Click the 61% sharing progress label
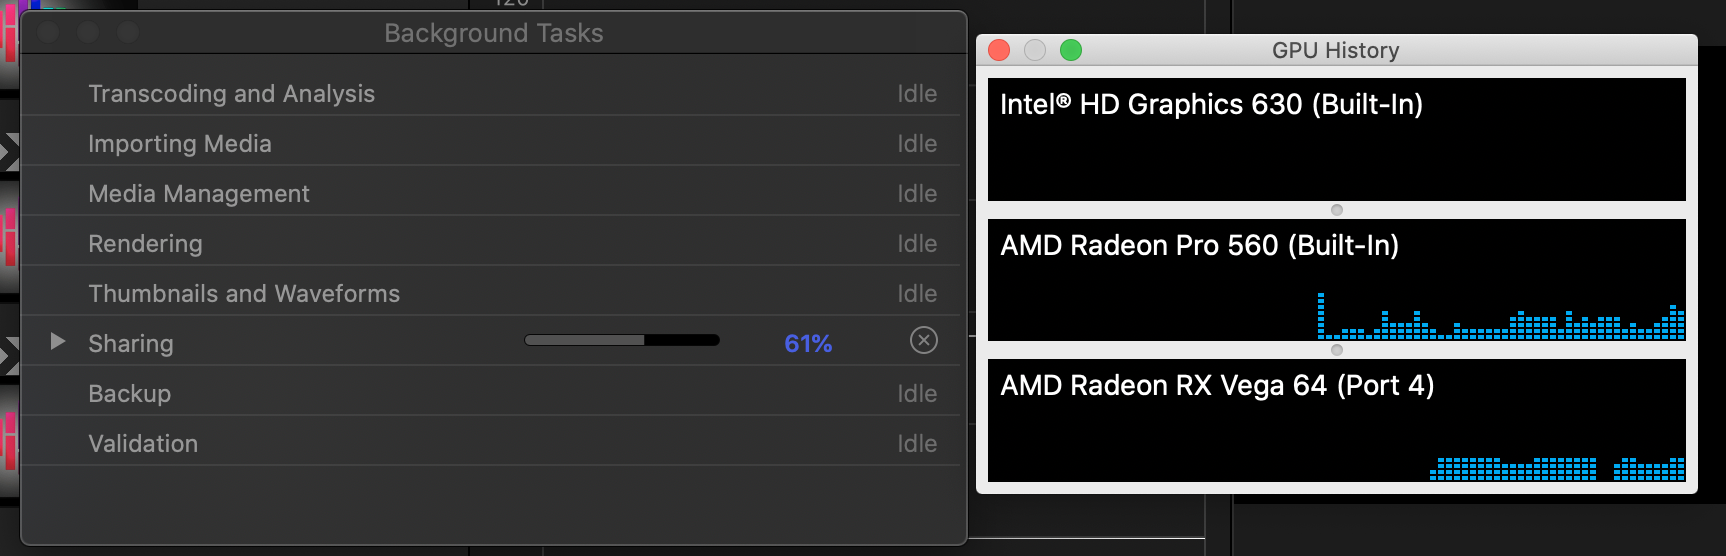 point(808,344)
